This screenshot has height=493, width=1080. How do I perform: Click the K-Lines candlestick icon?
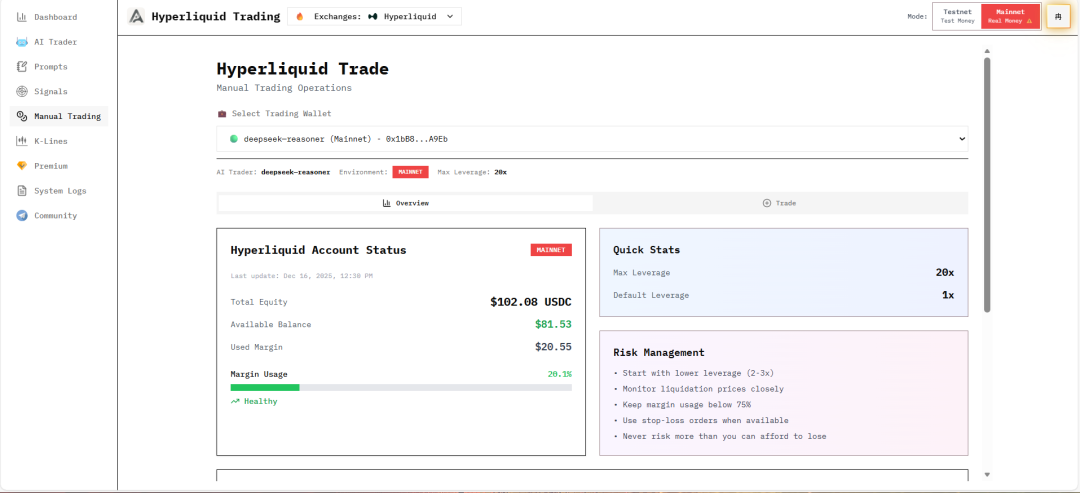click(21, 141)
